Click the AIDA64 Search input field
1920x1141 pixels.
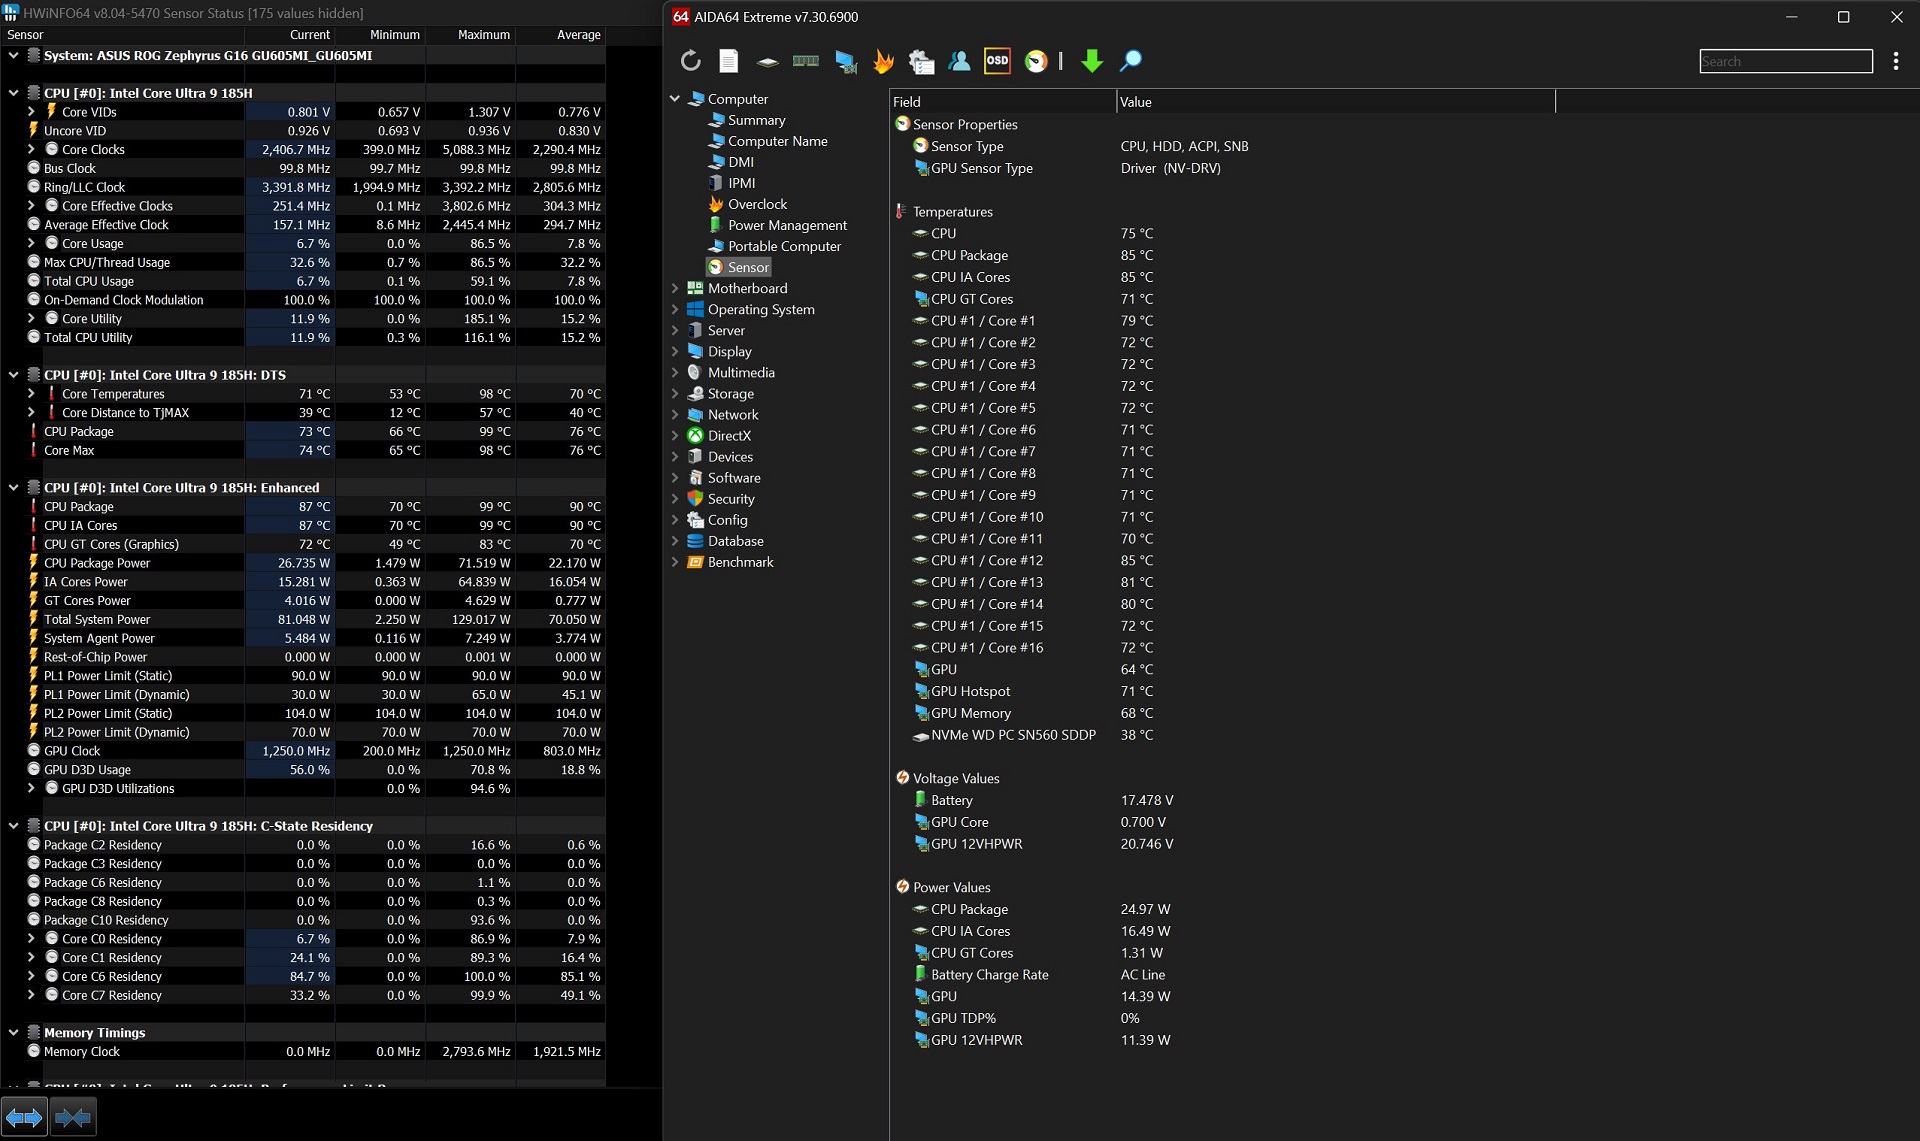(x=1786, y=61)
